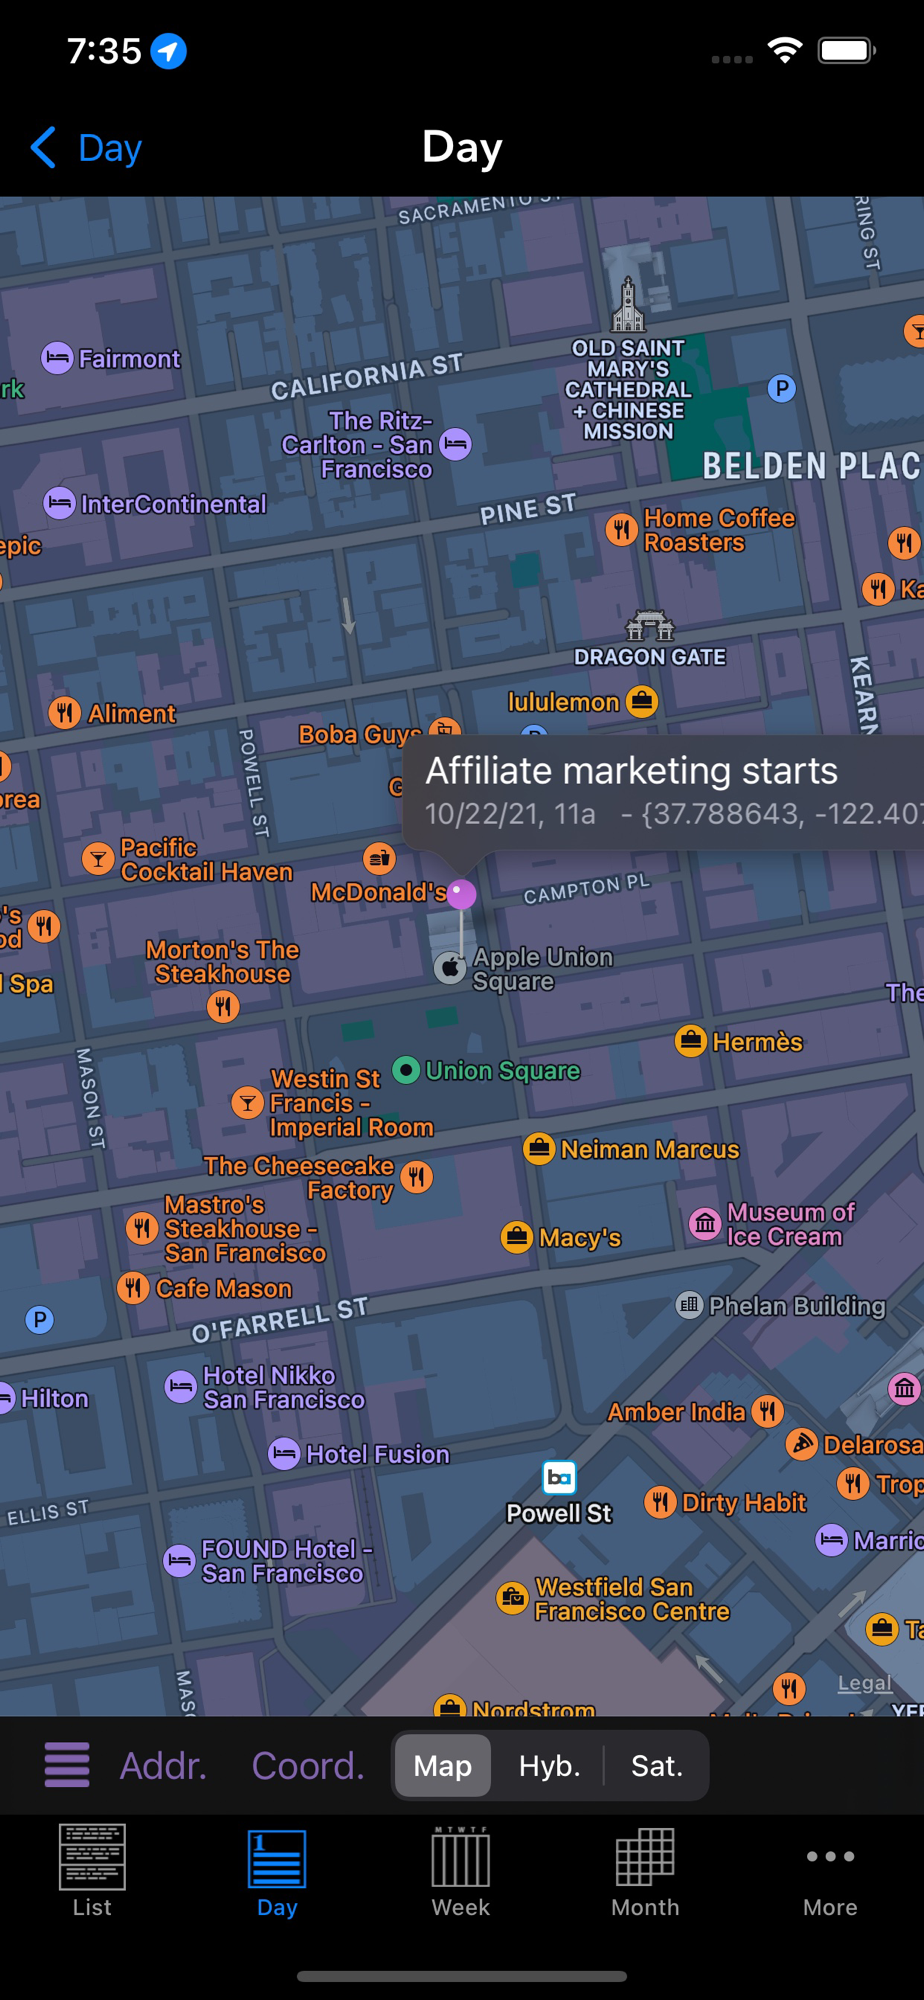Tap the InterContinental hotel icon
Image resolution: width=924 pixels, height=2000 pixels.
point(60,503)
